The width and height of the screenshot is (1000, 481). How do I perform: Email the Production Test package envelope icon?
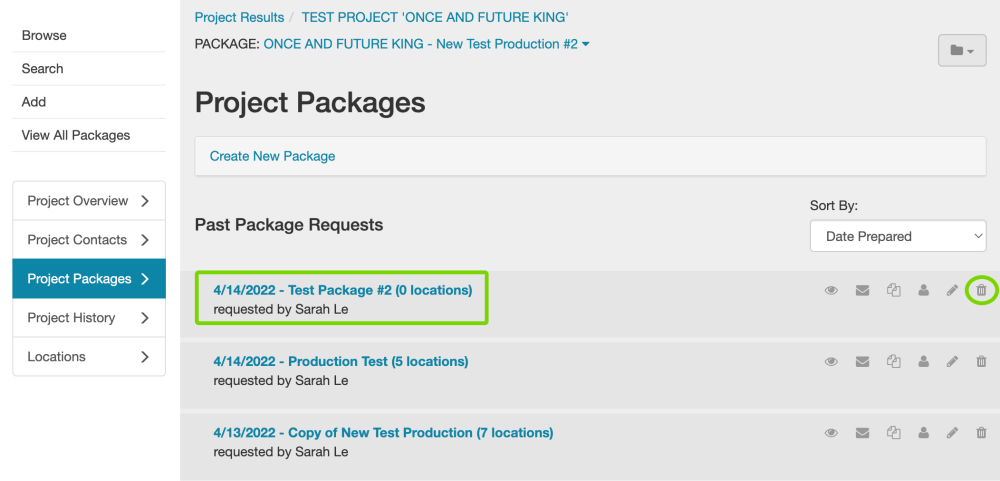862,362
